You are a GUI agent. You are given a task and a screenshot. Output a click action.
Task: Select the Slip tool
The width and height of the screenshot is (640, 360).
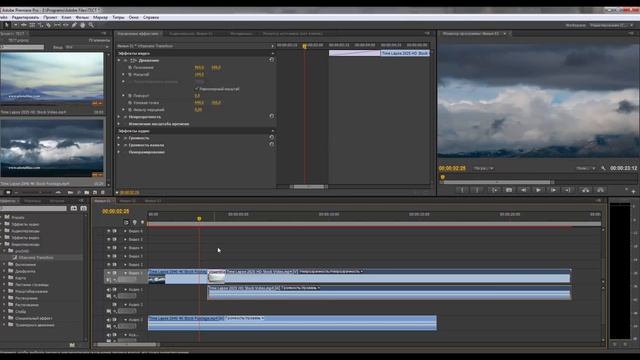pos(57,25)
